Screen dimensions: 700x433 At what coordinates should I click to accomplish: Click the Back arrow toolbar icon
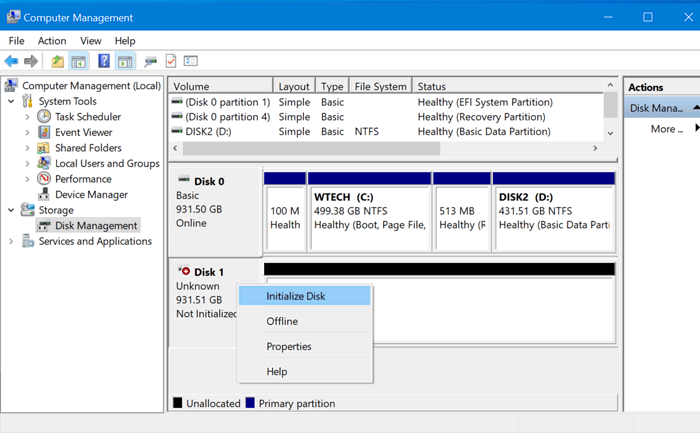[x=11, y=61]
